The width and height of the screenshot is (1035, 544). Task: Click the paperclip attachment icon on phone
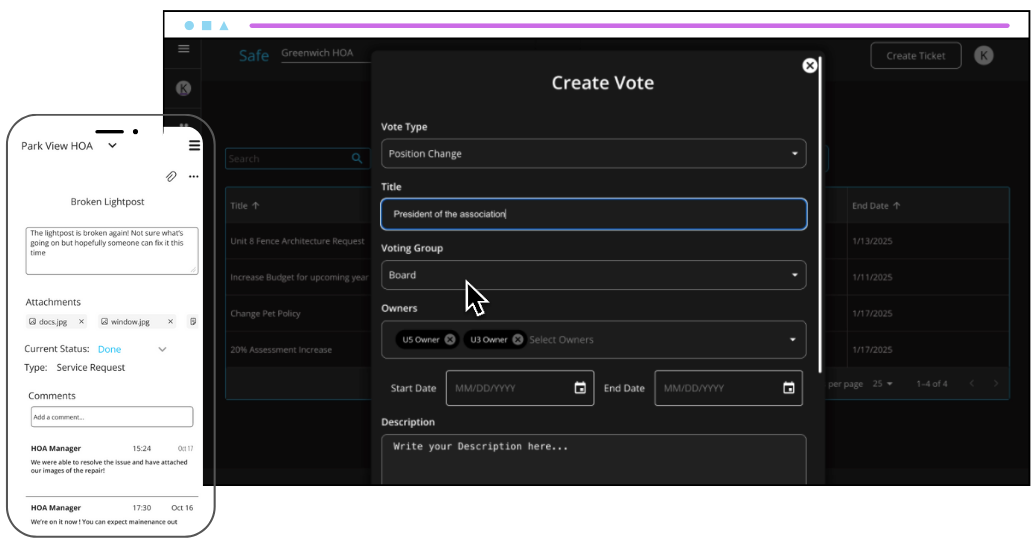point(171,177)
